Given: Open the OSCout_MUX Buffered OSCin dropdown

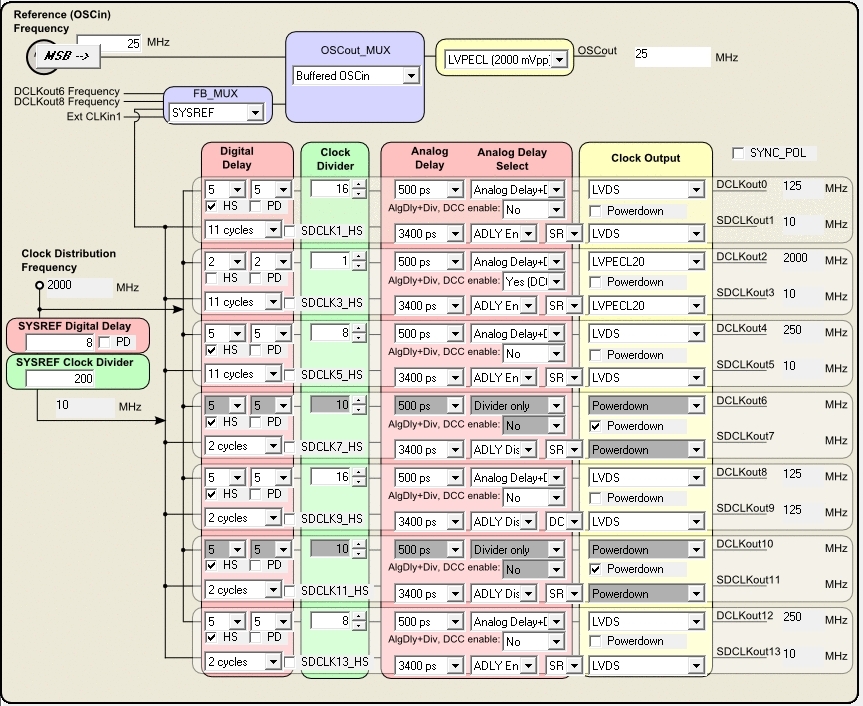Looking at the screenshot, I should pos(410,76).
